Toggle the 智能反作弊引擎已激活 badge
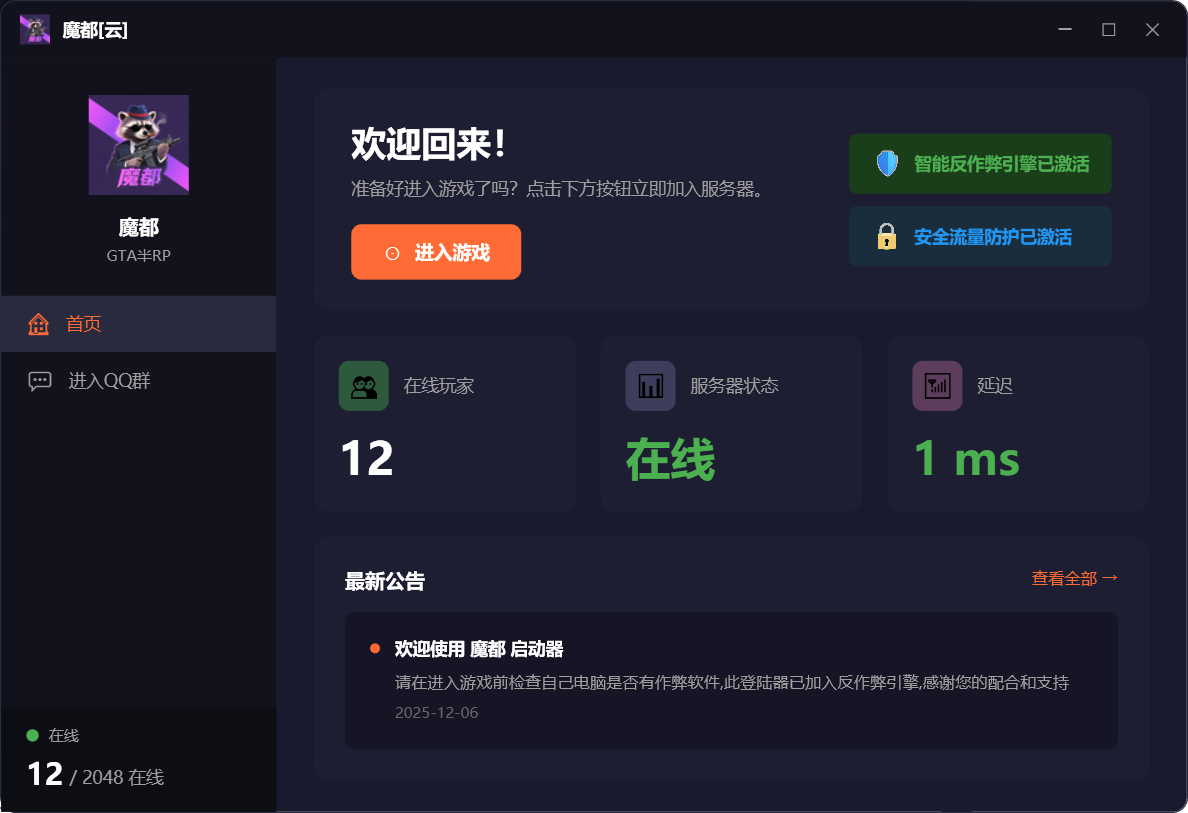Viewport: 1188px width, 813px height. [980, 162]
